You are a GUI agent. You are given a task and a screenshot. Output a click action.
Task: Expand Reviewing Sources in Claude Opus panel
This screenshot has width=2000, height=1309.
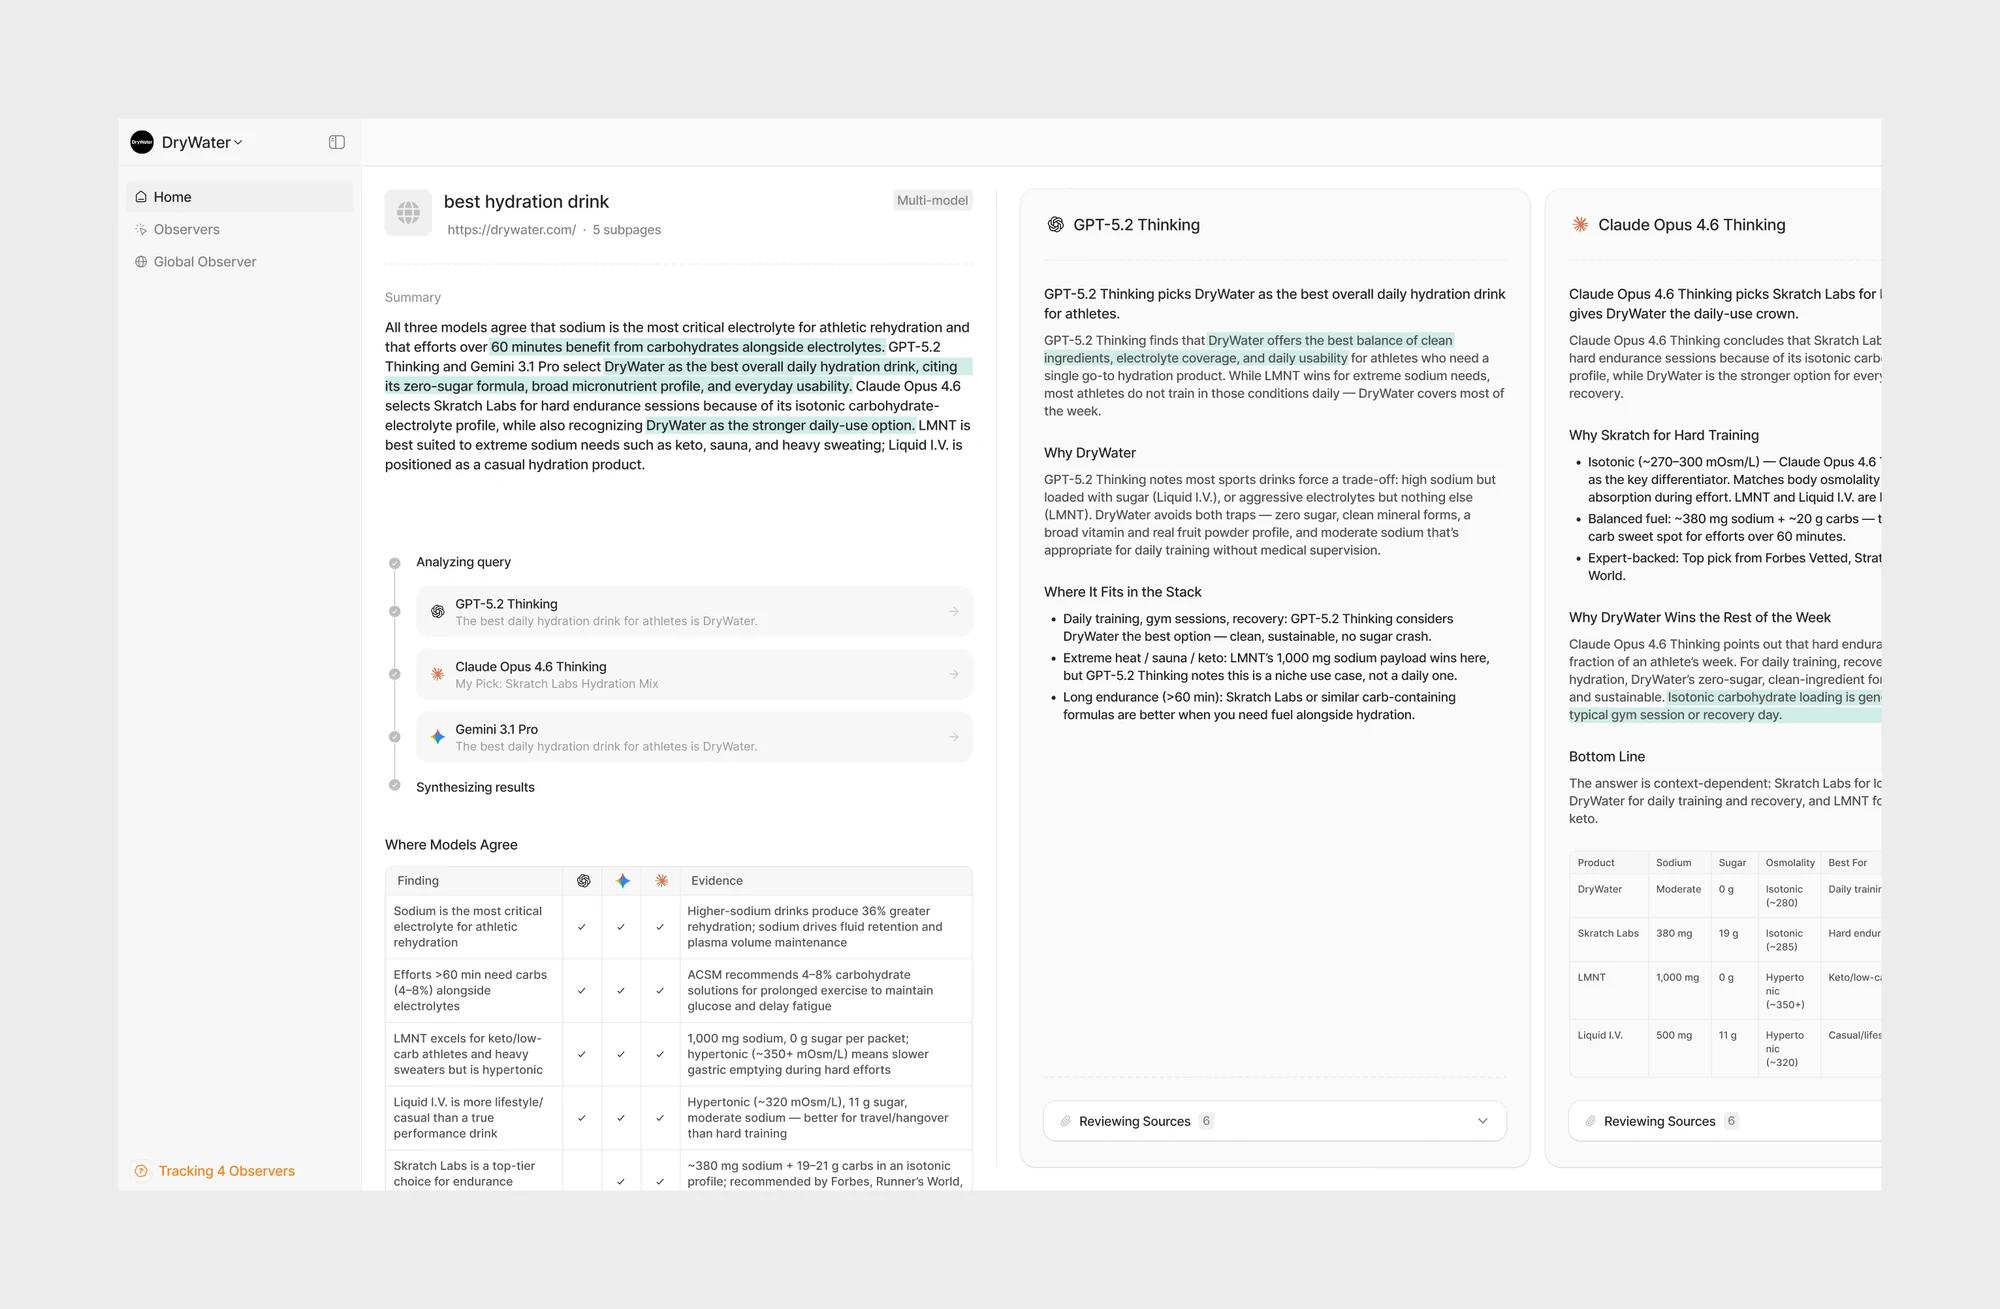click(1725, 1121)
